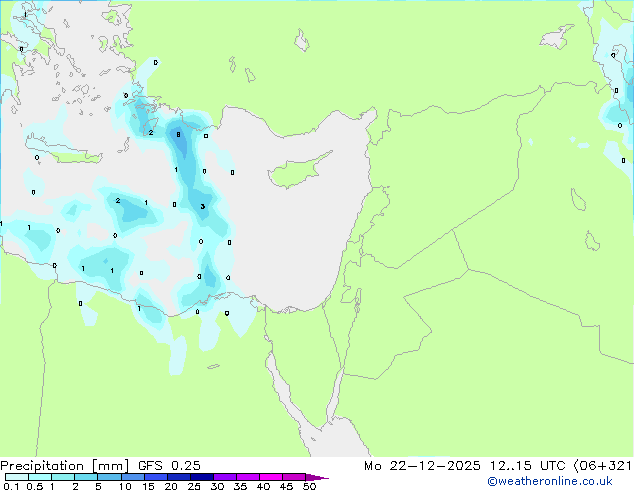Pick the 35–40 mm legend color box

247,477
